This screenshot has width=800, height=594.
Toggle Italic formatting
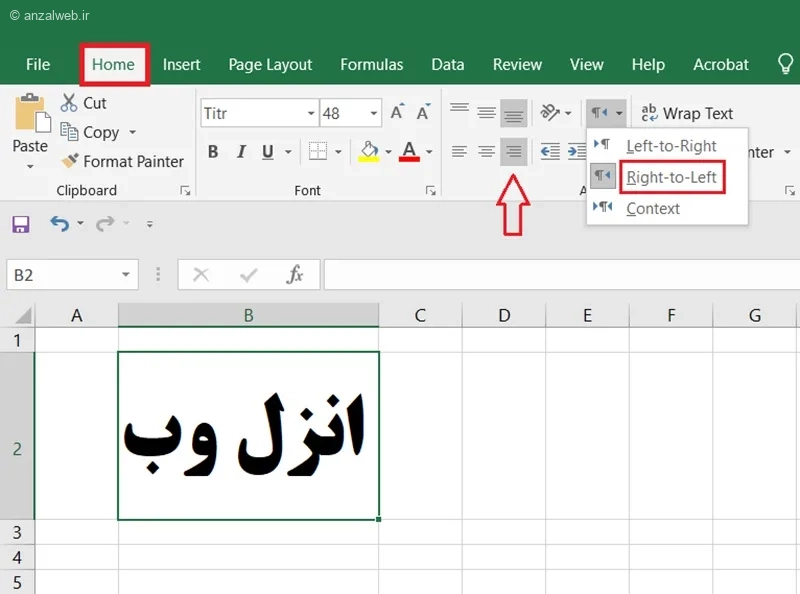coord(241,152)
